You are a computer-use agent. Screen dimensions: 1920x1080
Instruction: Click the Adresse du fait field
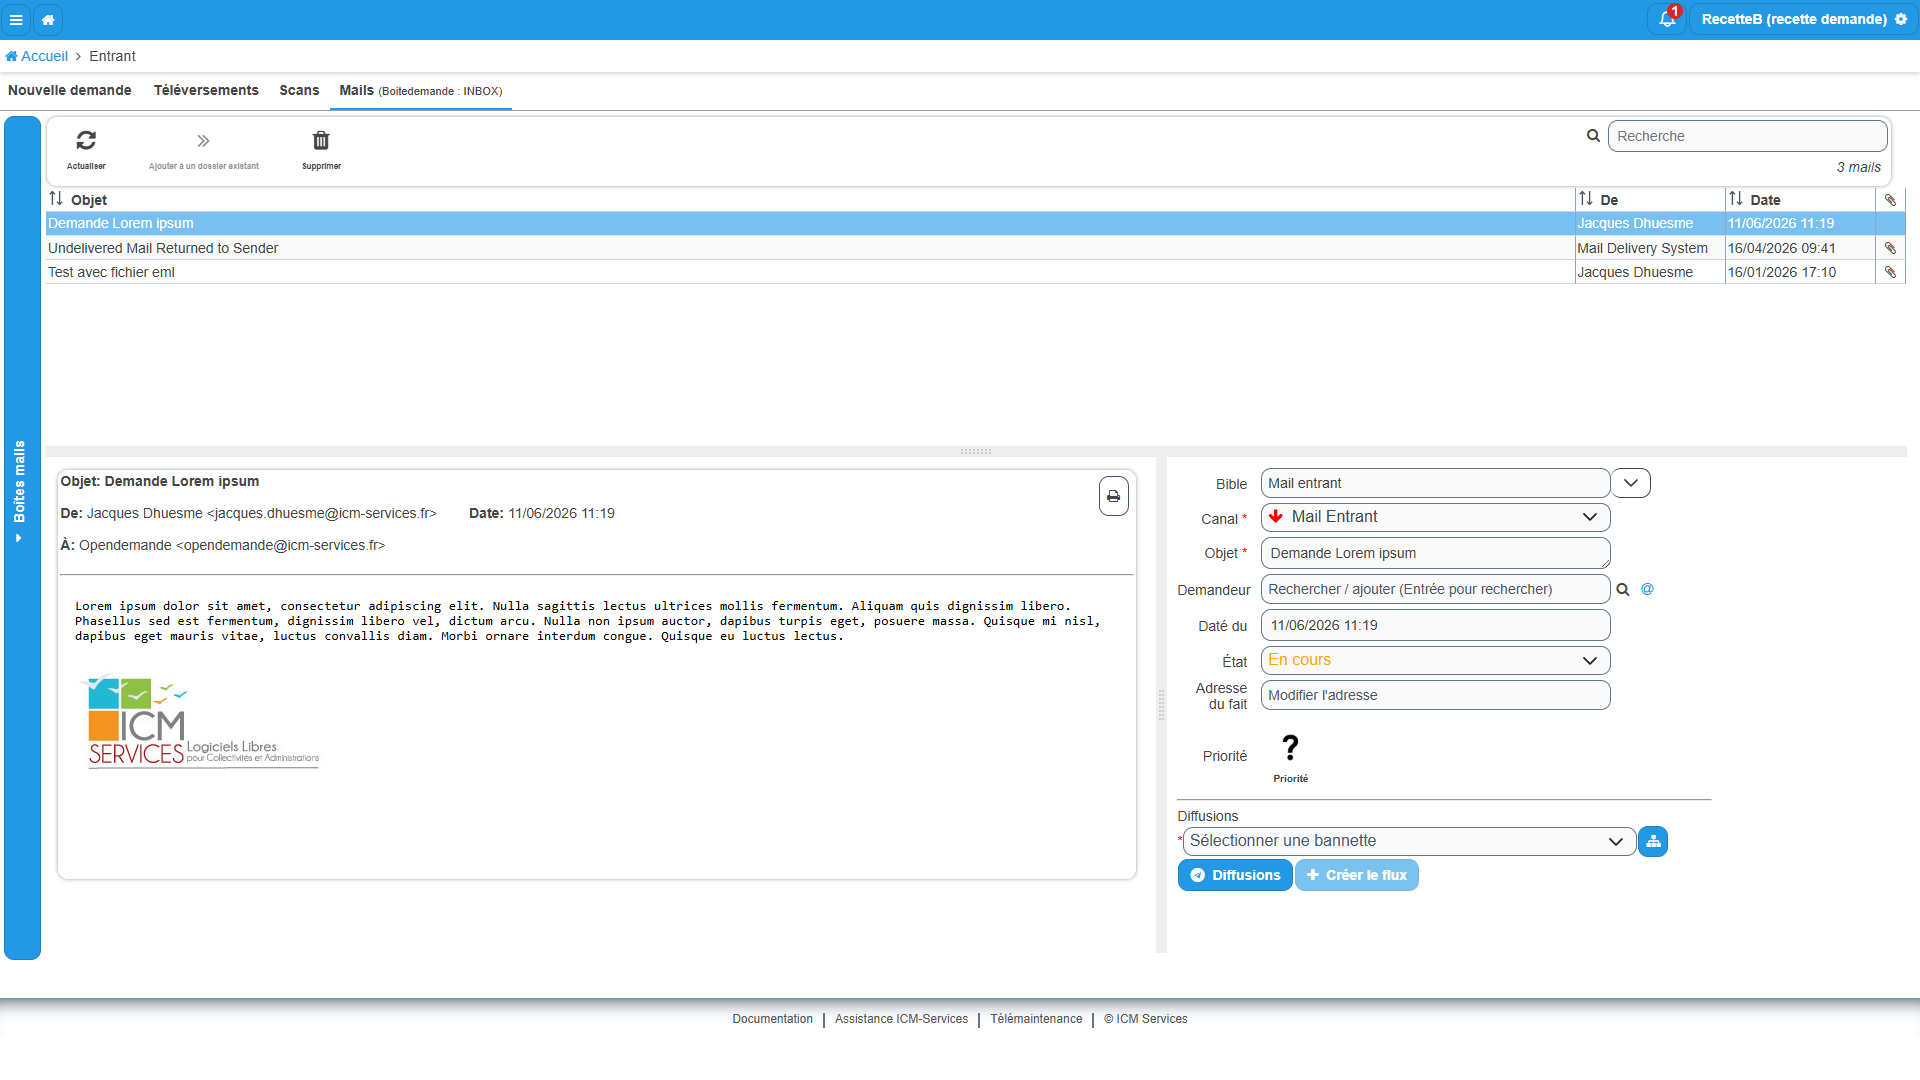(1435, 695)
